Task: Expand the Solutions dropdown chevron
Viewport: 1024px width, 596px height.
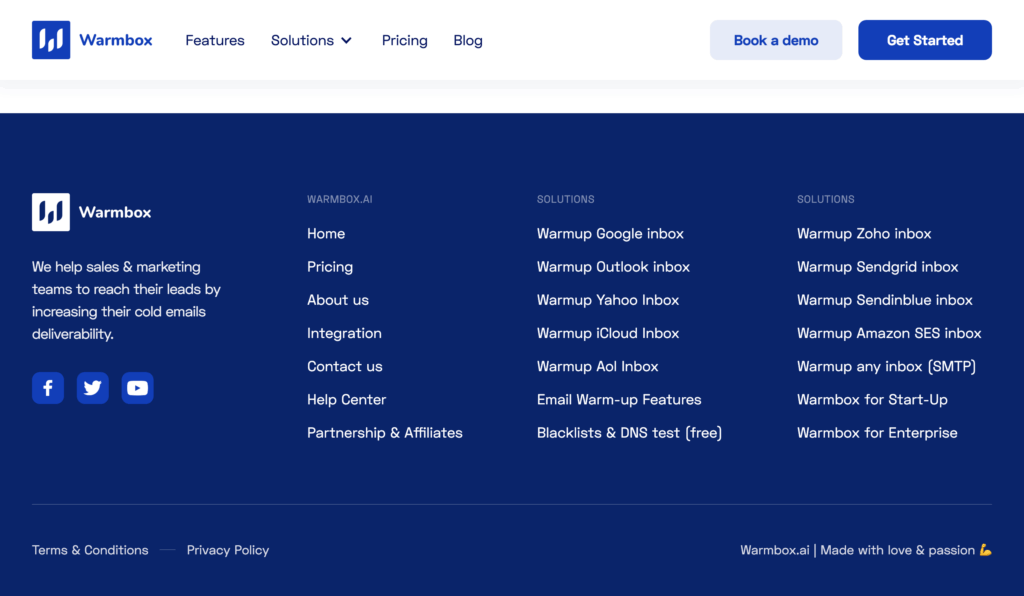Action: 347,40
